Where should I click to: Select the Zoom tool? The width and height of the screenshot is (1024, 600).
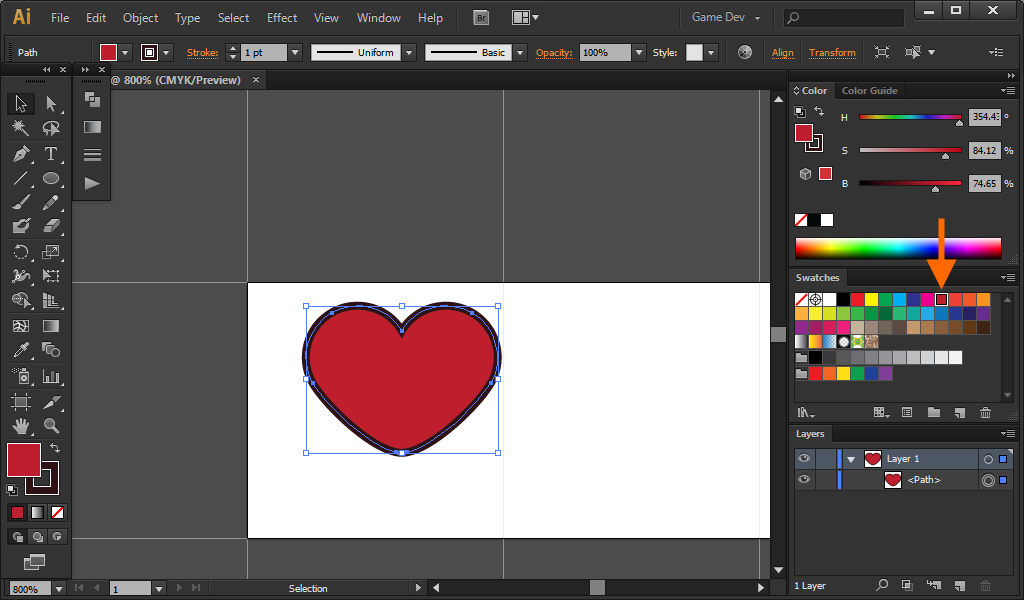pos(51,426)
